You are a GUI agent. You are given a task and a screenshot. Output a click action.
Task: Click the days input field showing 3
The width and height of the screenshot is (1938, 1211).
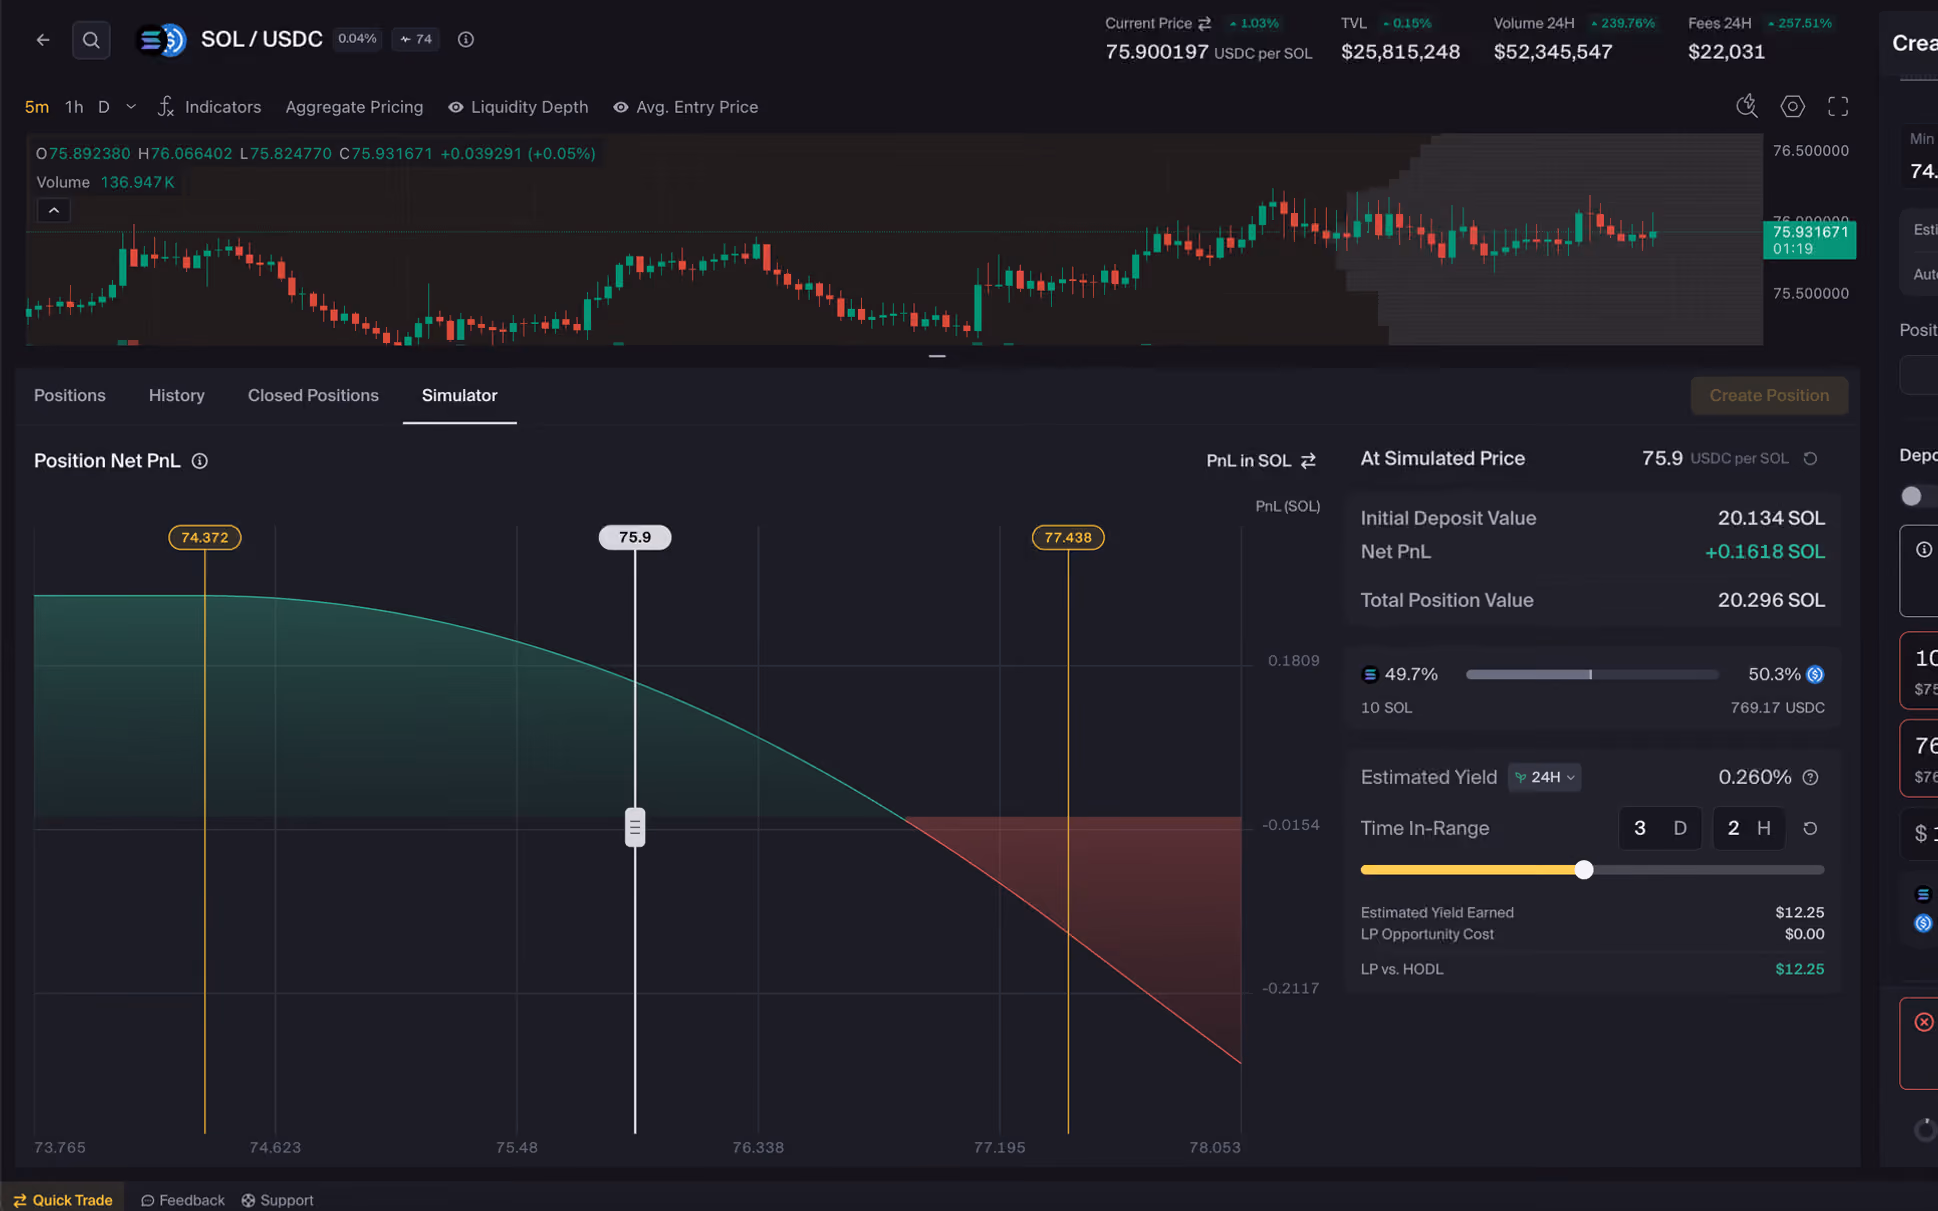pos(1660,828)
